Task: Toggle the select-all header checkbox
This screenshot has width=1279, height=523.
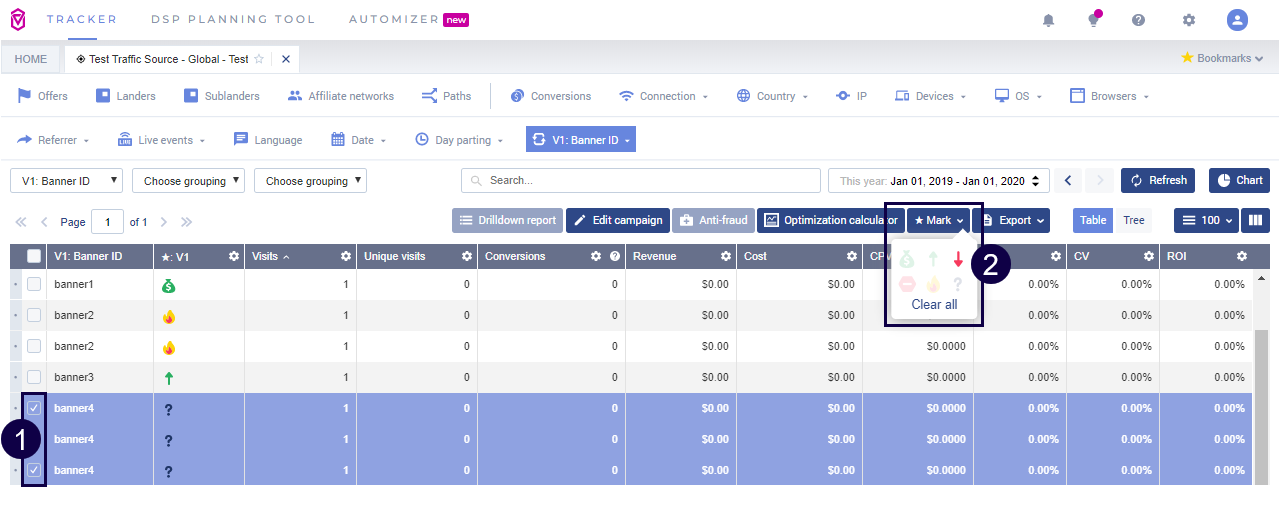Action: click(34, 257)
